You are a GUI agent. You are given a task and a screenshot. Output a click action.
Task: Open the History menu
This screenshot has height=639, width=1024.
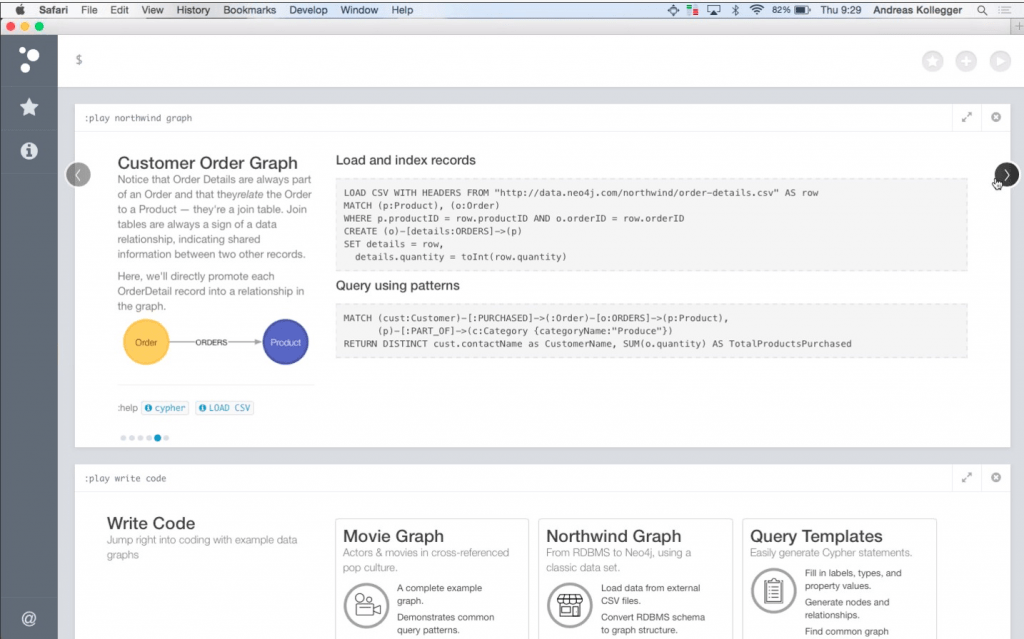[x=193, y=10]
